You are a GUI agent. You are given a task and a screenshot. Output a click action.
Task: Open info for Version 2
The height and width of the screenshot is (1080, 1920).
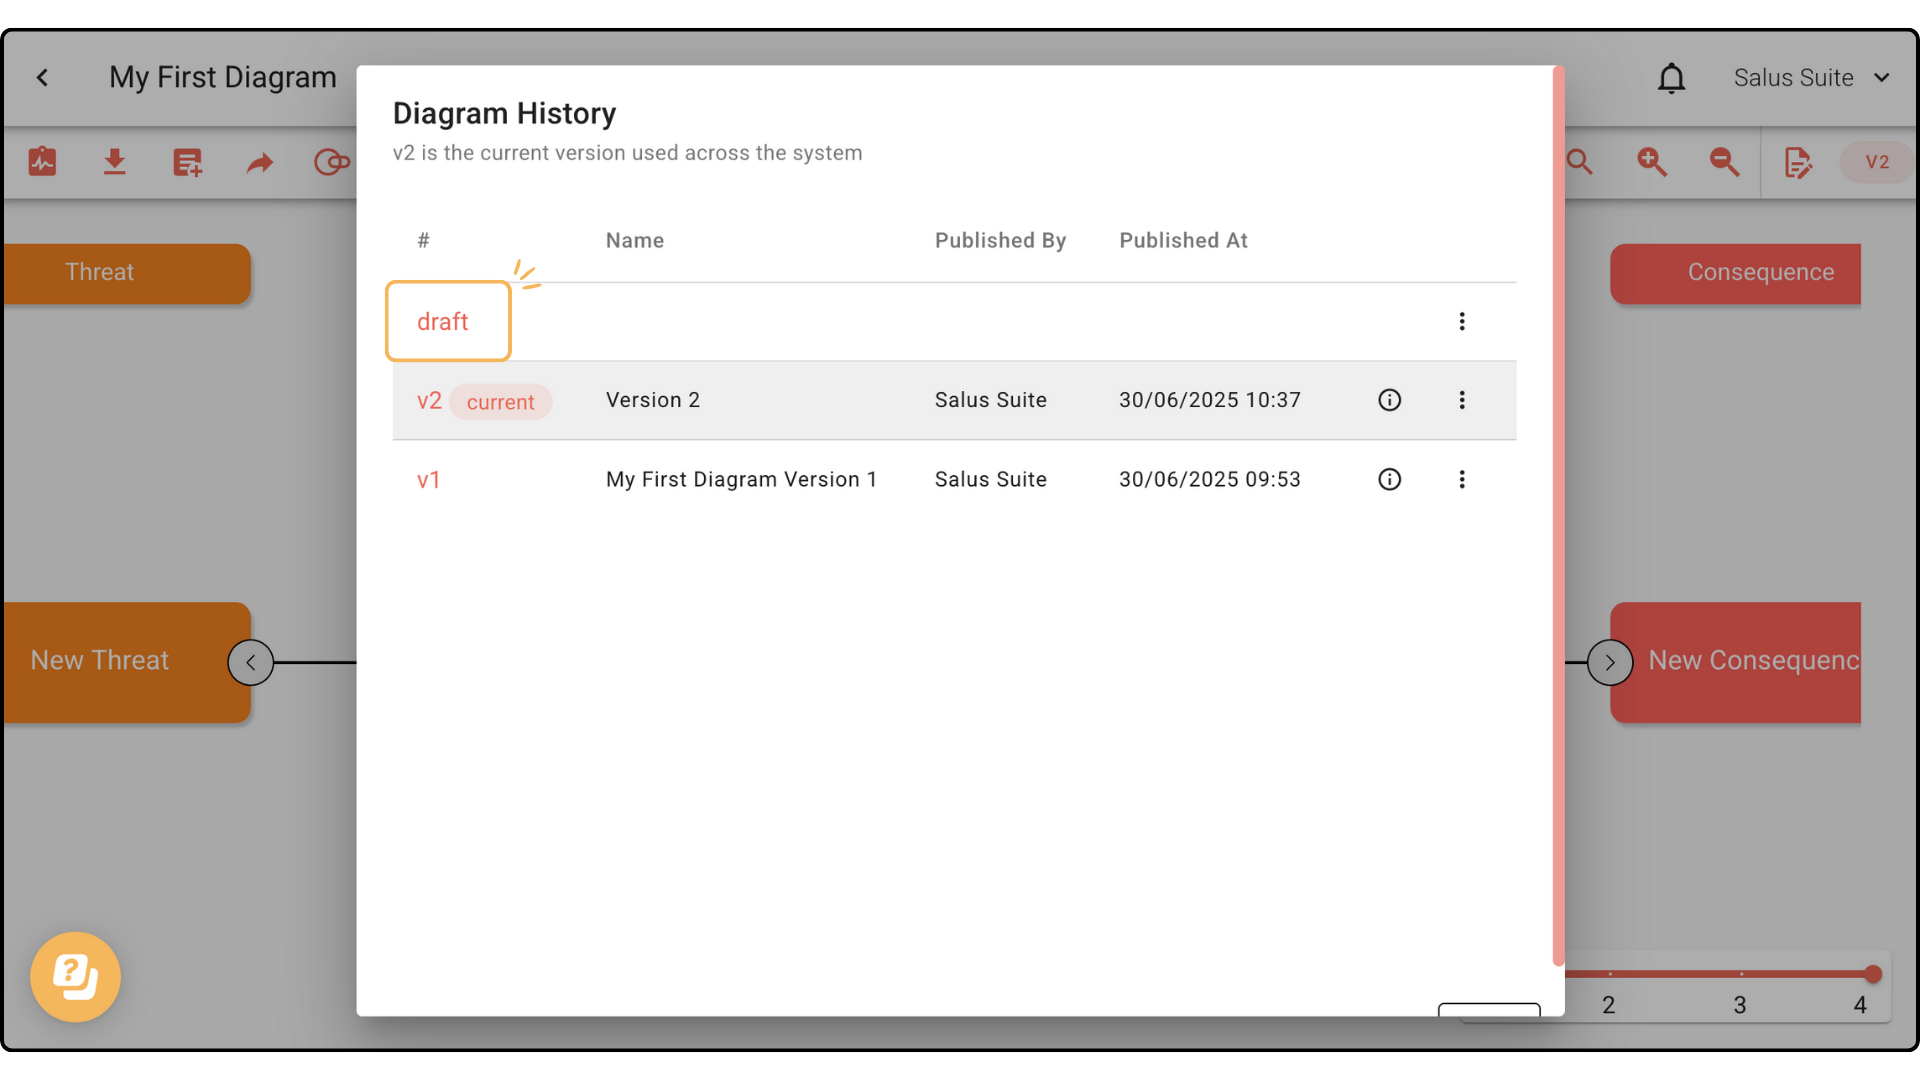[1389, 400]
